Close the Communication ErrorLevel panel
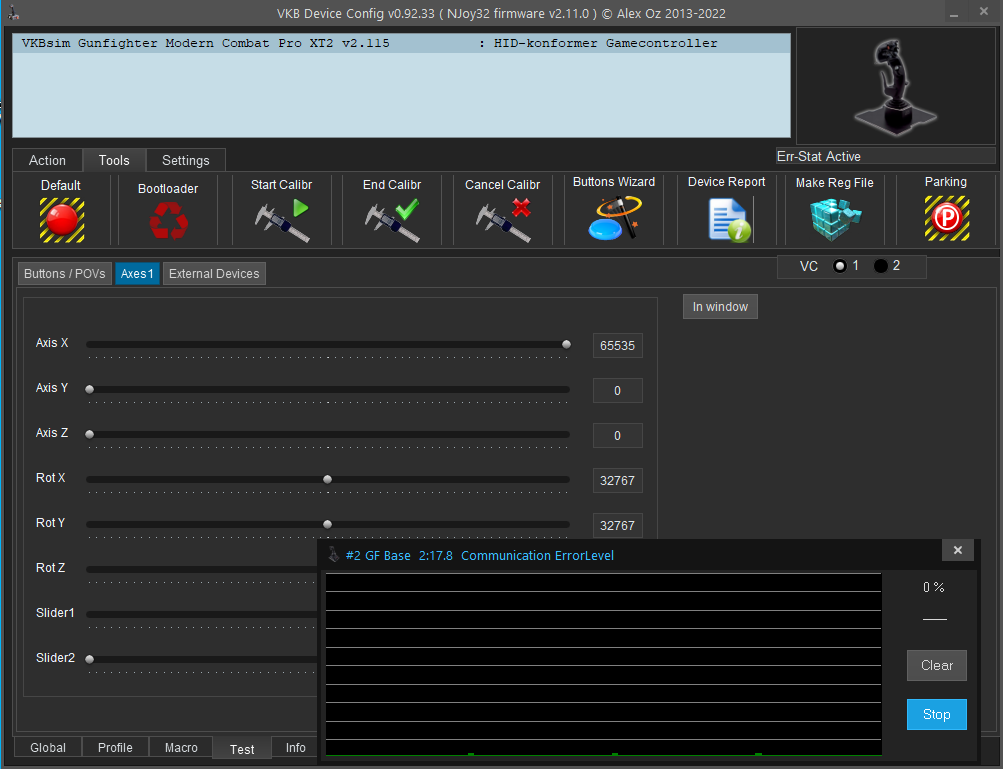Image resolution: width=1003 pixels, height=769 pixels. (x=958, y=550)
